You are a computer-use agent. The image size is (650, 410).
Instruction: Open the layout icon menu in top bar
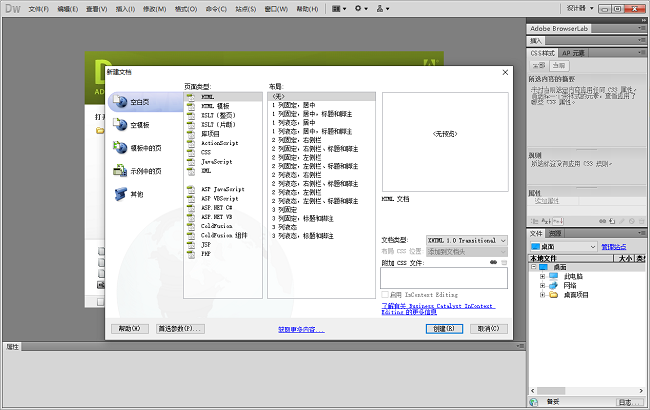point(340,8)
